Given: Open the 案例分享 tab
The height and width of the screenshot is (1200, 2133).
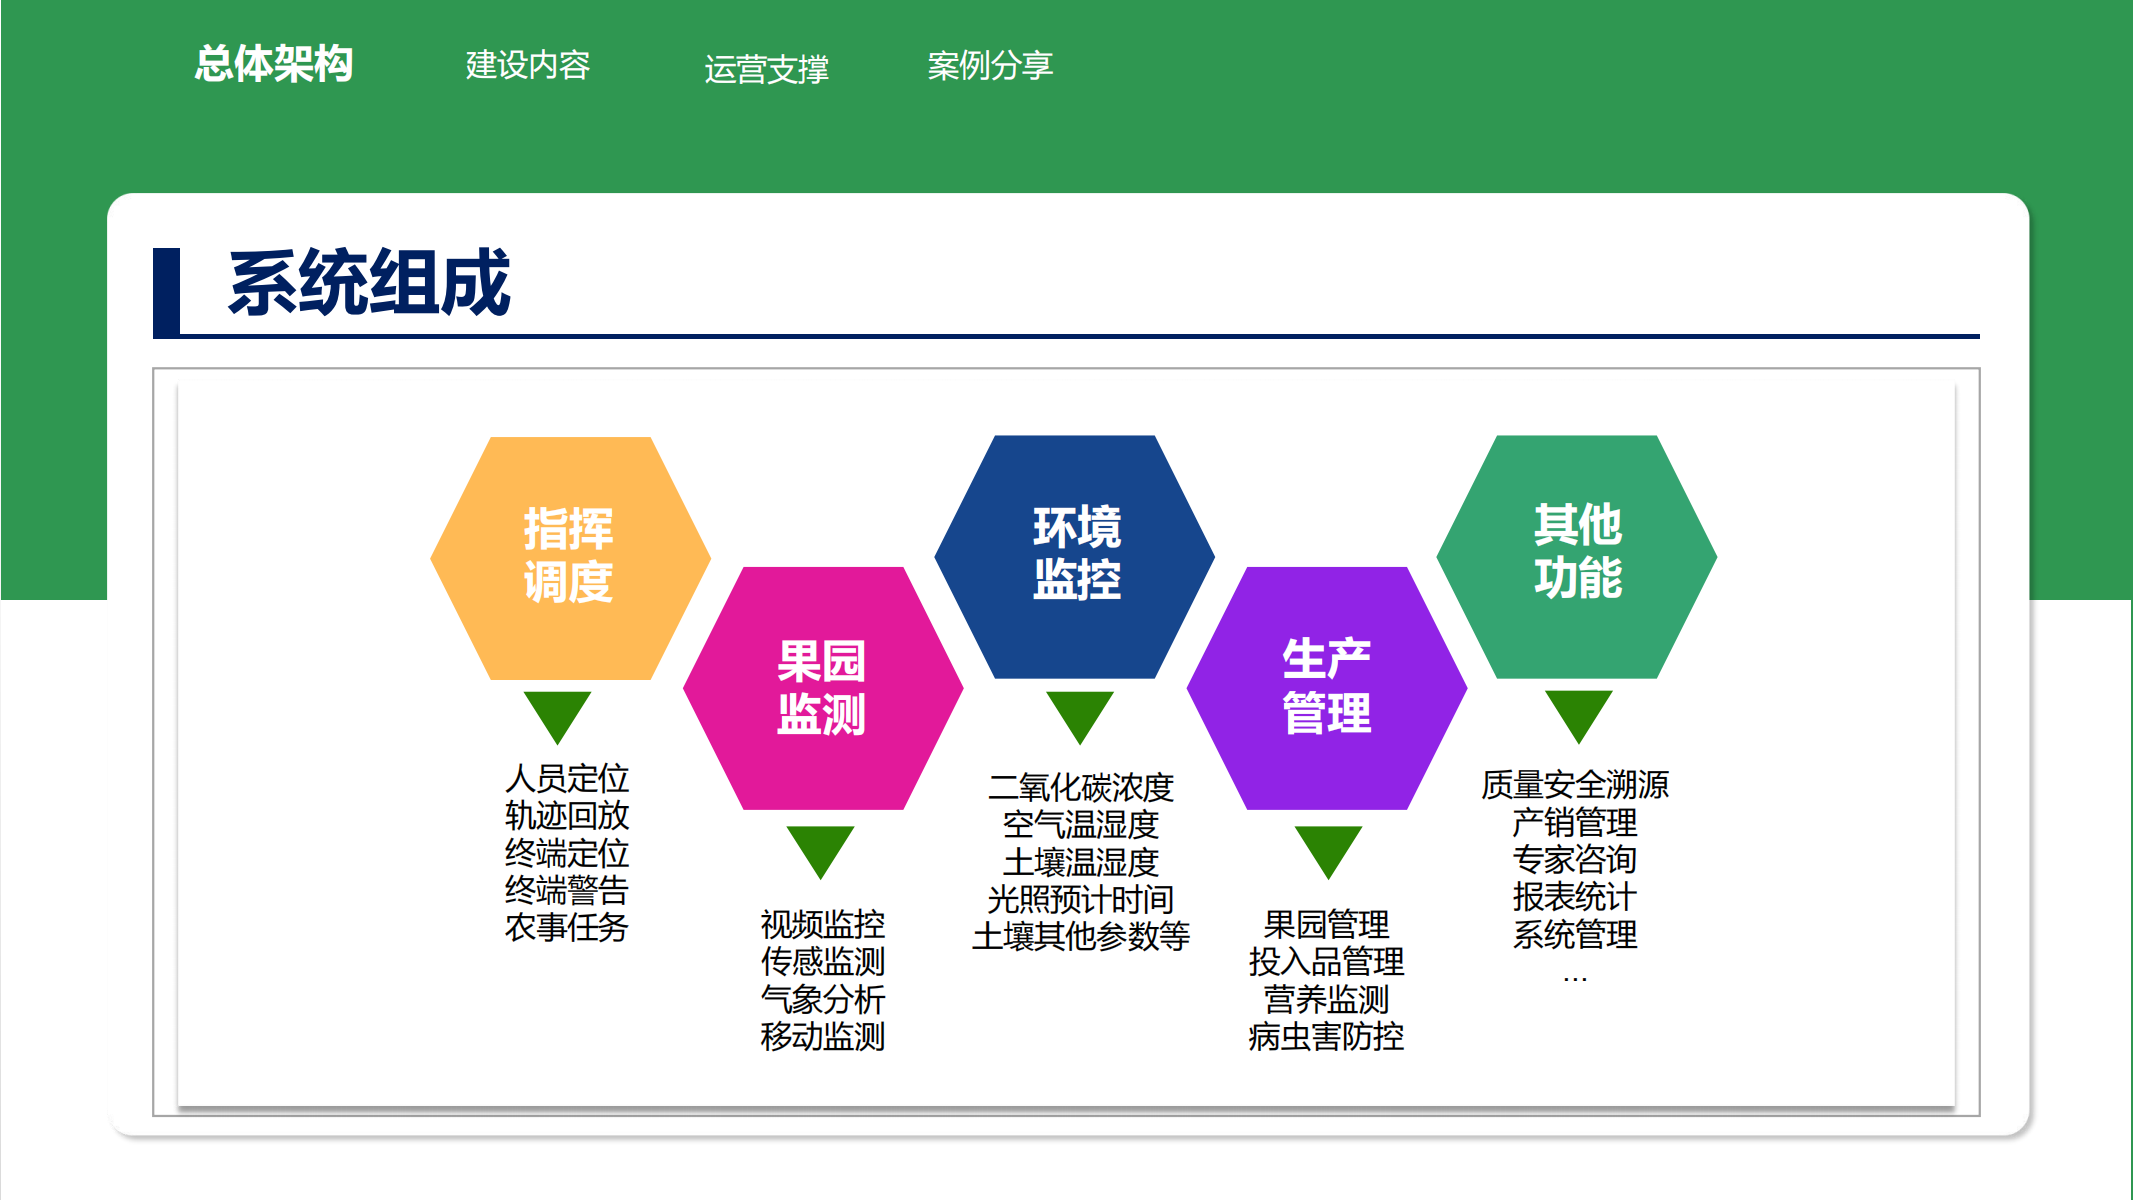Looking at the screenshot, I should pyautogui.click(x=989, y=65).
